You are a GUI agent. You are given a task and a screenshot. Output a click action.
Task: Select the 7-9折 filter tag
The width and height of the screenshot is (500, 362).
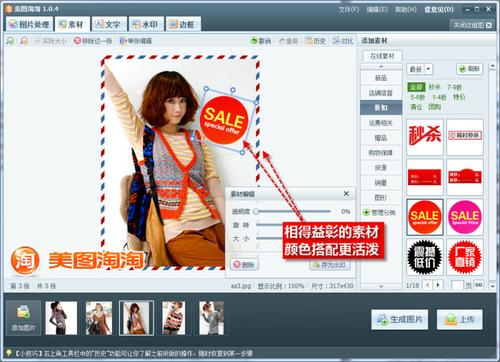455,87
